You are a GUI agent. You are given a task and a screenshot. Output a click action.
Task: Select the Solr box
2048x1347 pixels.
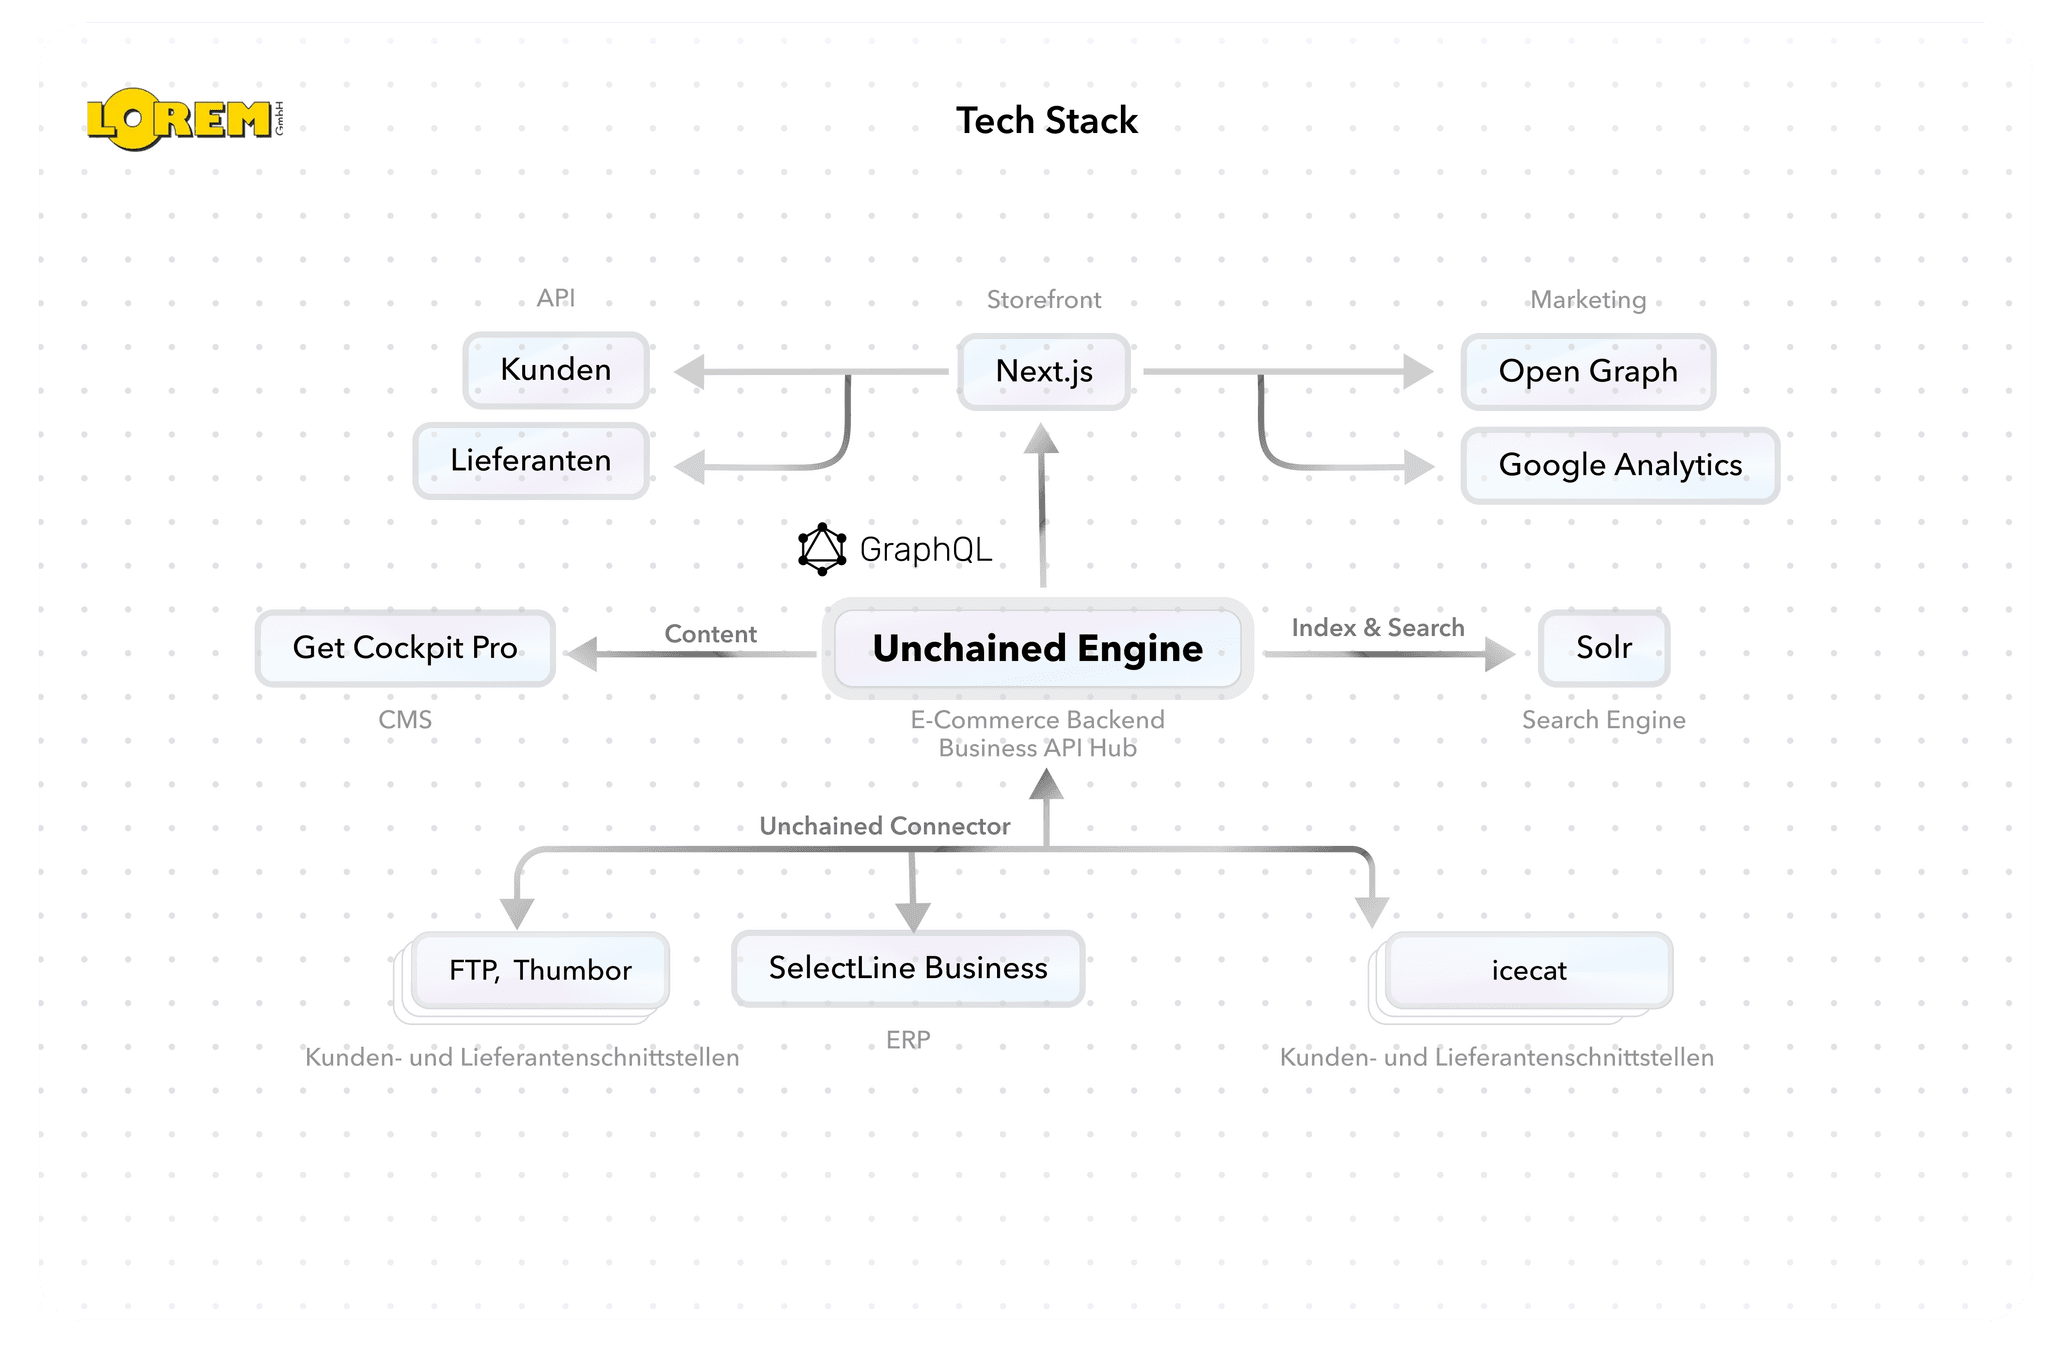coord(1604,648)
